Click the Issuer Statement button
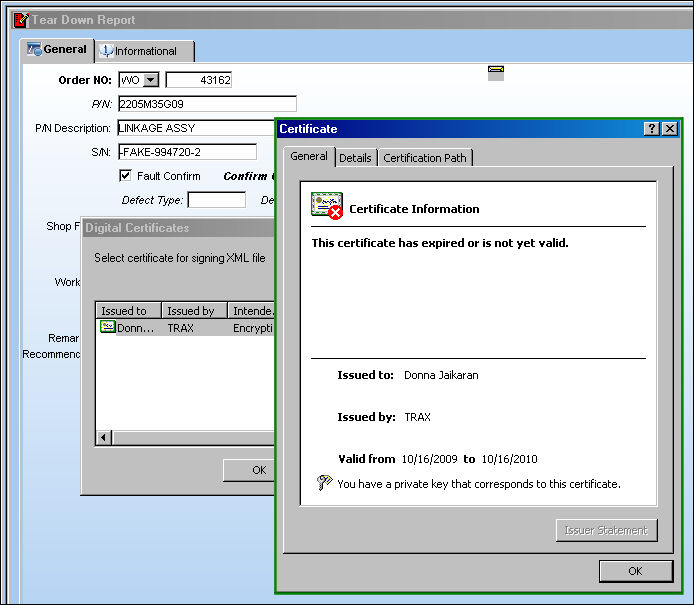Image resolution: width=694 pixels, height=605 pixels. (x=606, y=530)
